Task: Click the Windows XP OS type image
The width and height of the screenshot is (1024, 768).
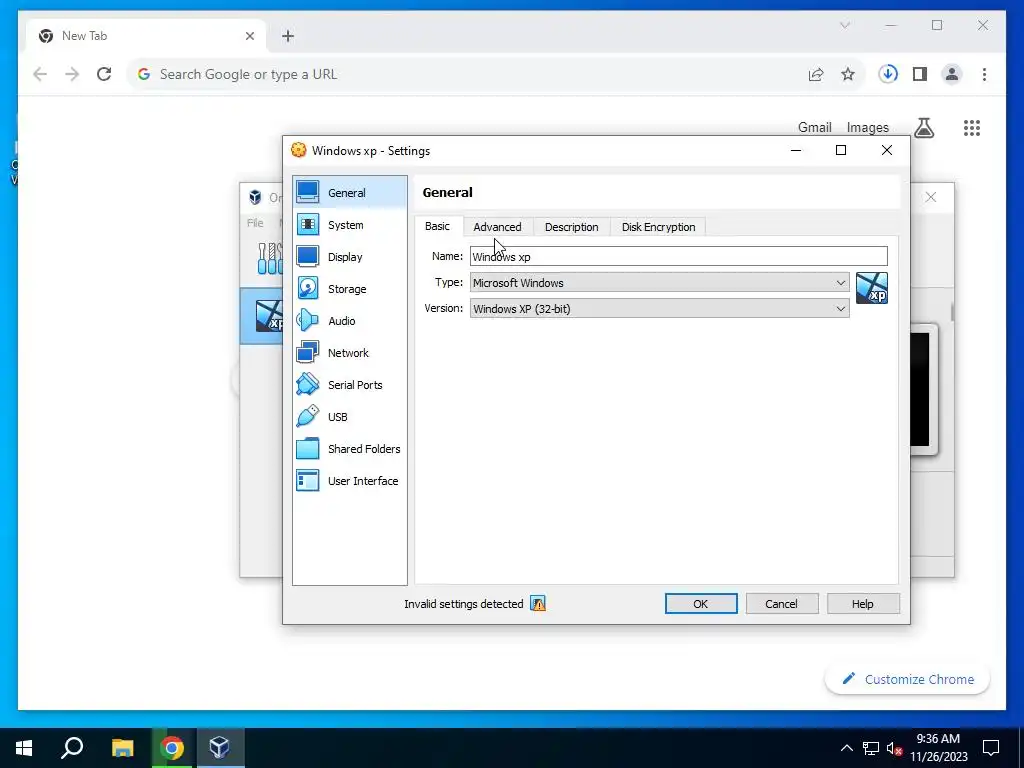Action: click(x=872, y=288)
